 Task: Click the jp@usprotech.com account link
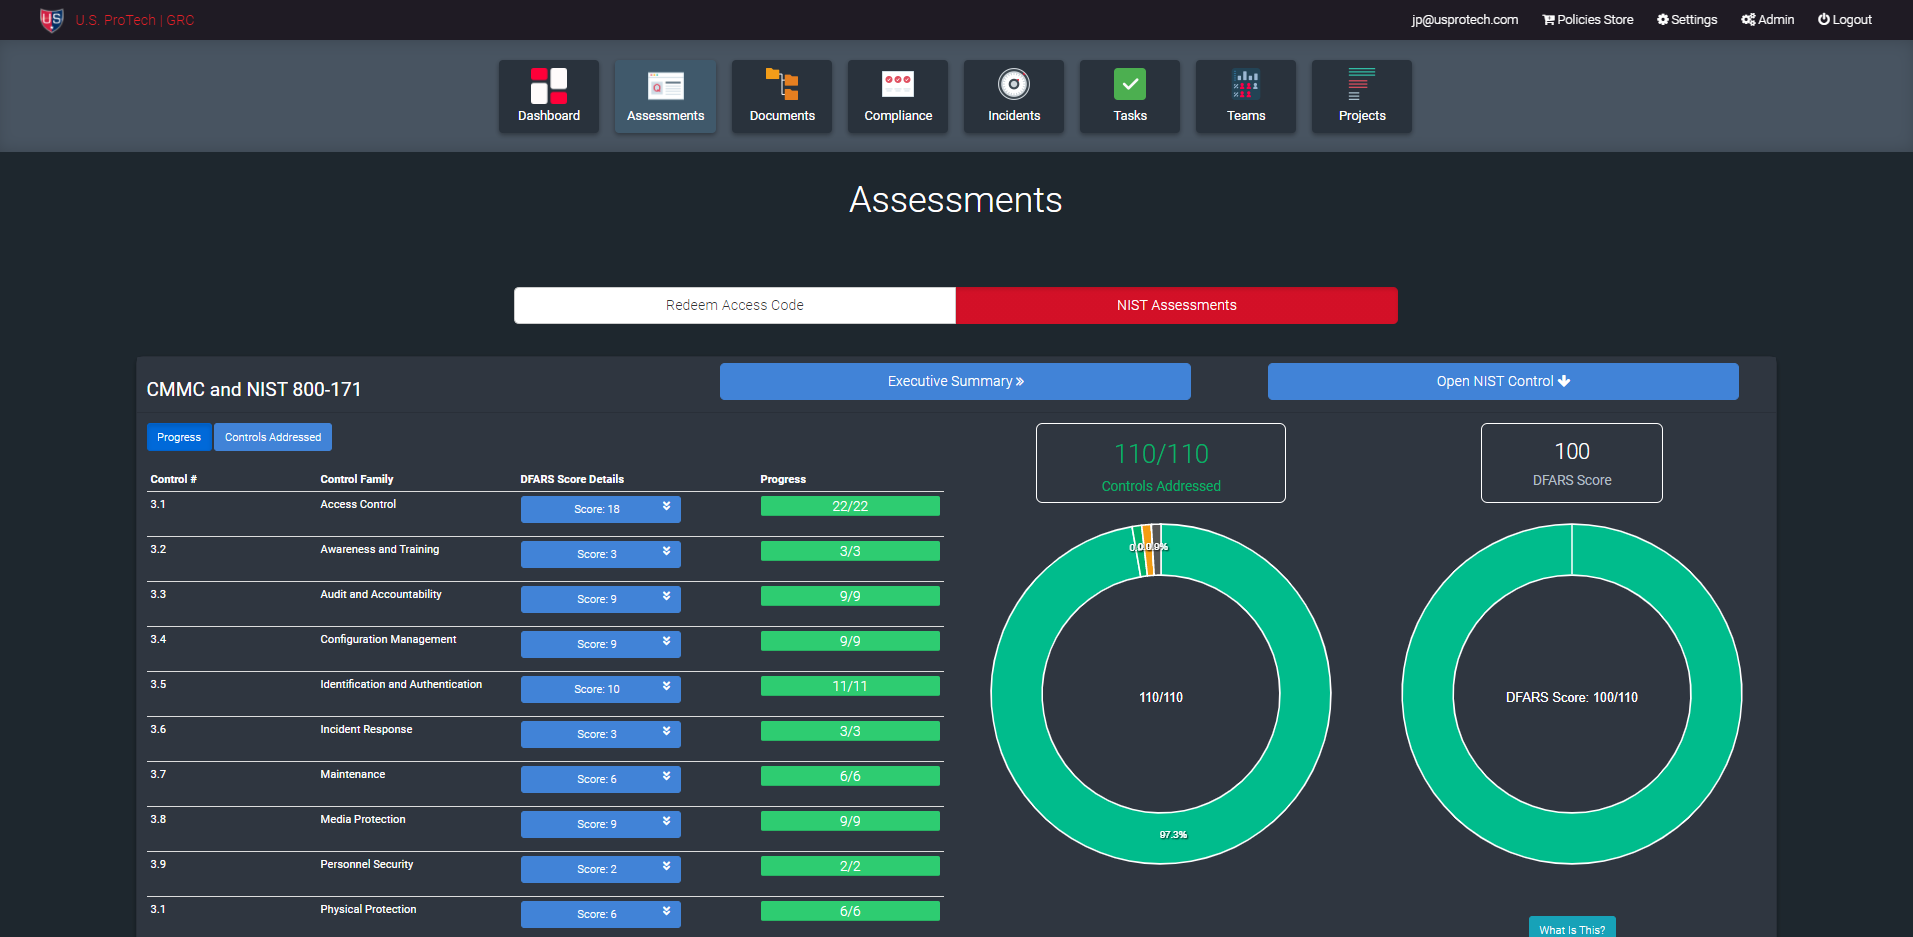[x=1465, y=20]
